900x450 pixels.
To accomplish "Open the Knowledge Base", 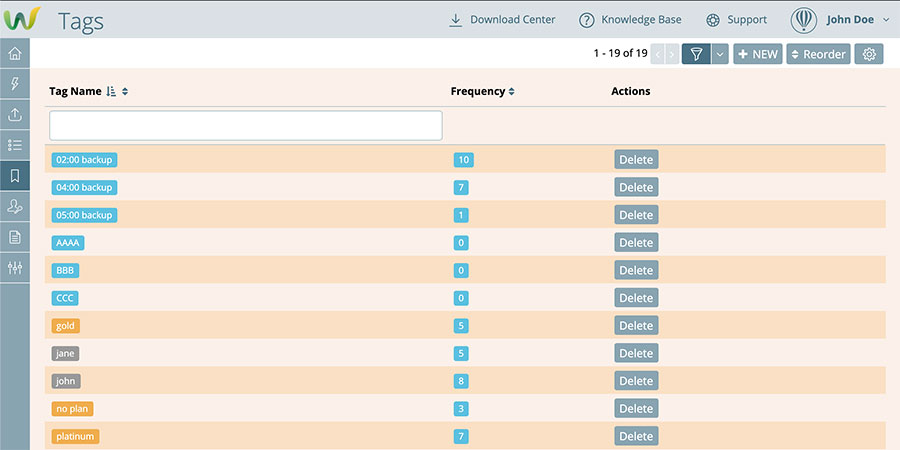I will coord(631,19).
